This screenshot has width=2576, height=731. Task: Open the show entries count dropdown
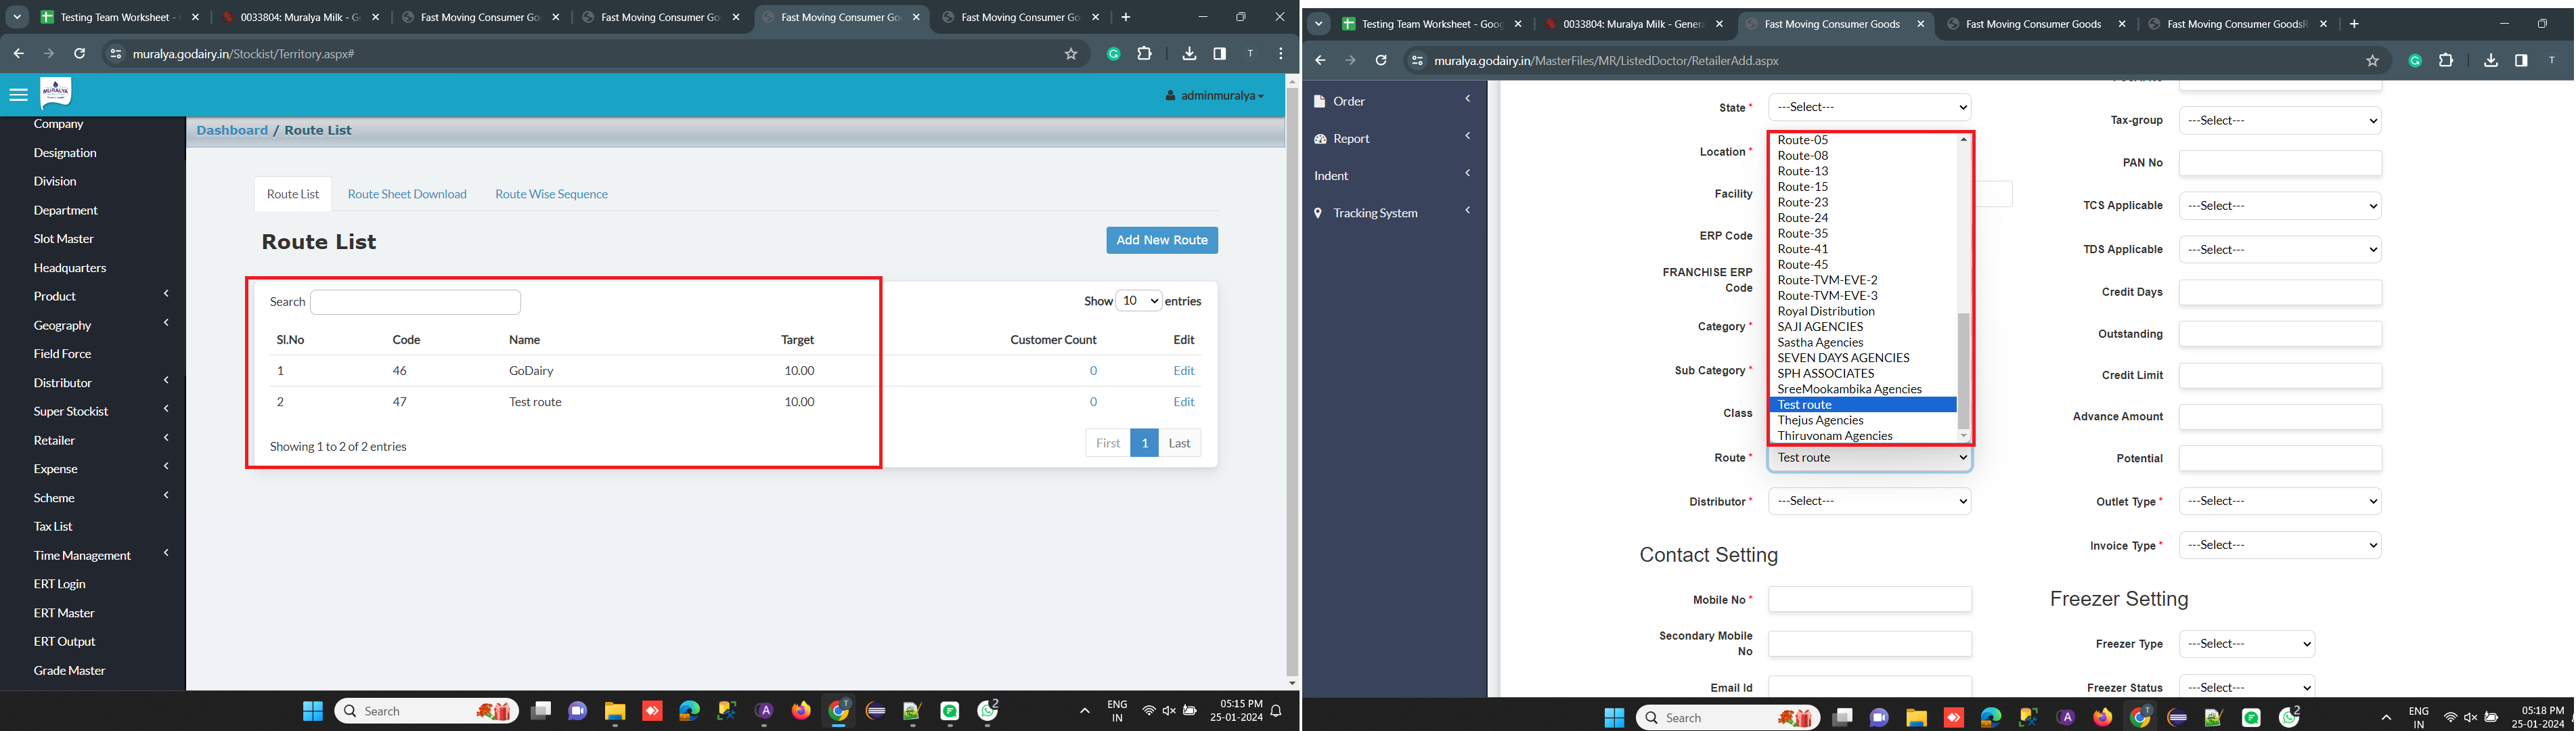(x=1138, y=301)
